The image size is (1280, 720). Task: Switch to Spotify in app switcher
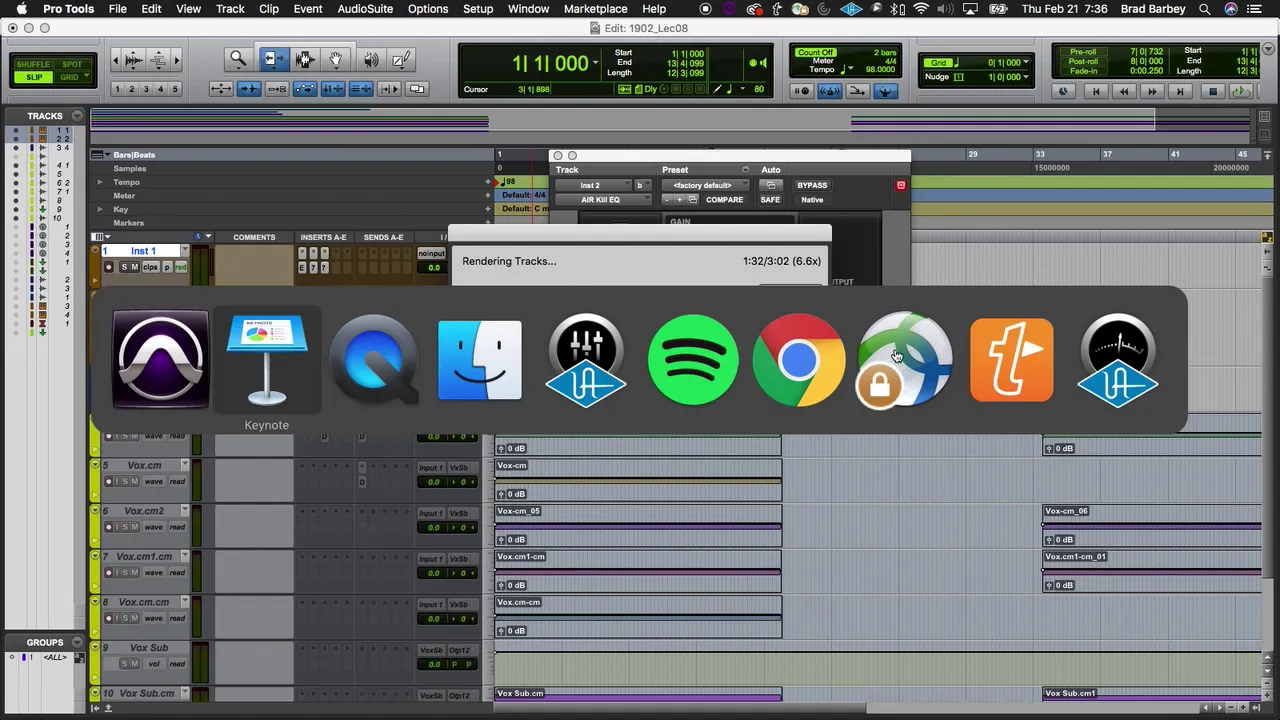(x=693, y=360)
